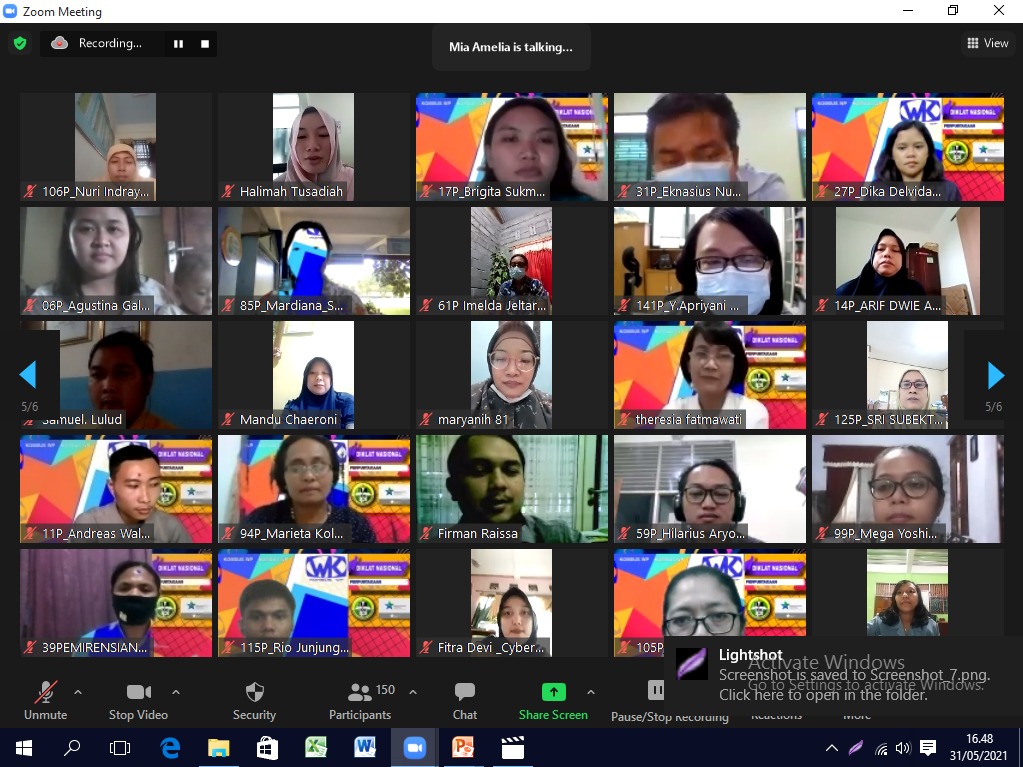Select the Fitra Devi _Cyber video tile
The image size is (1023, 767).
pyautogui.click(x=512, y=603)
